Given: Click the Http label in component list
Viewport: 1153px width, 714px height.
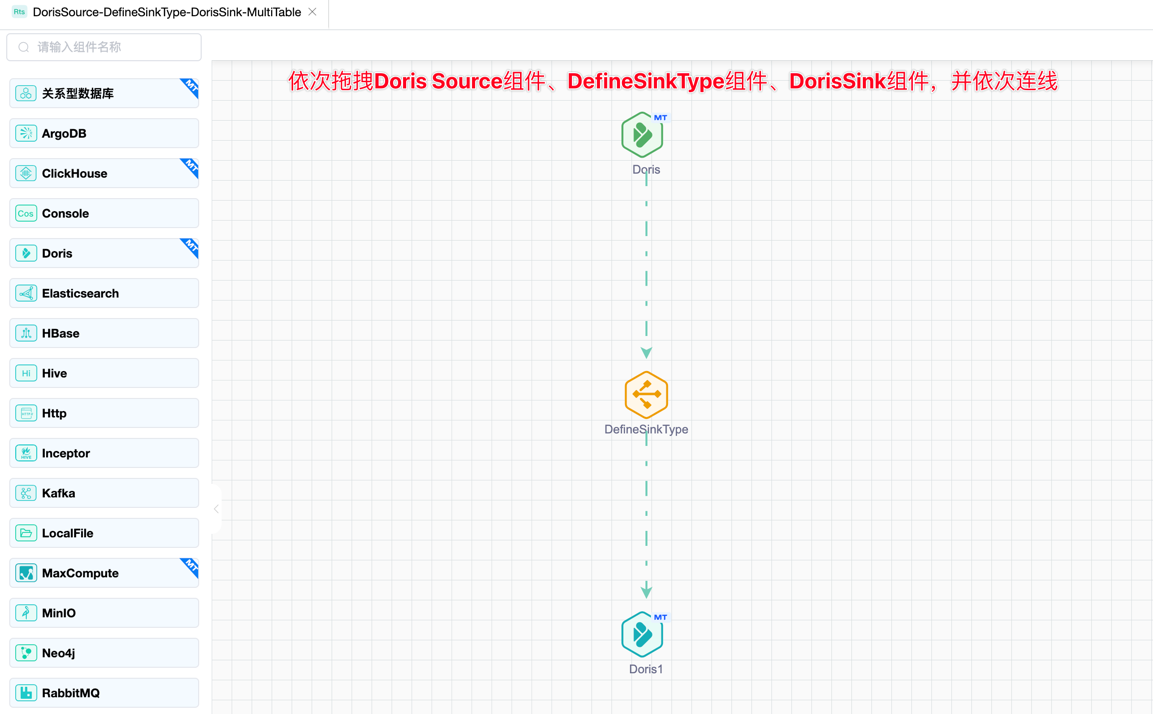Looking at the screenshot, I should (54, 413).
